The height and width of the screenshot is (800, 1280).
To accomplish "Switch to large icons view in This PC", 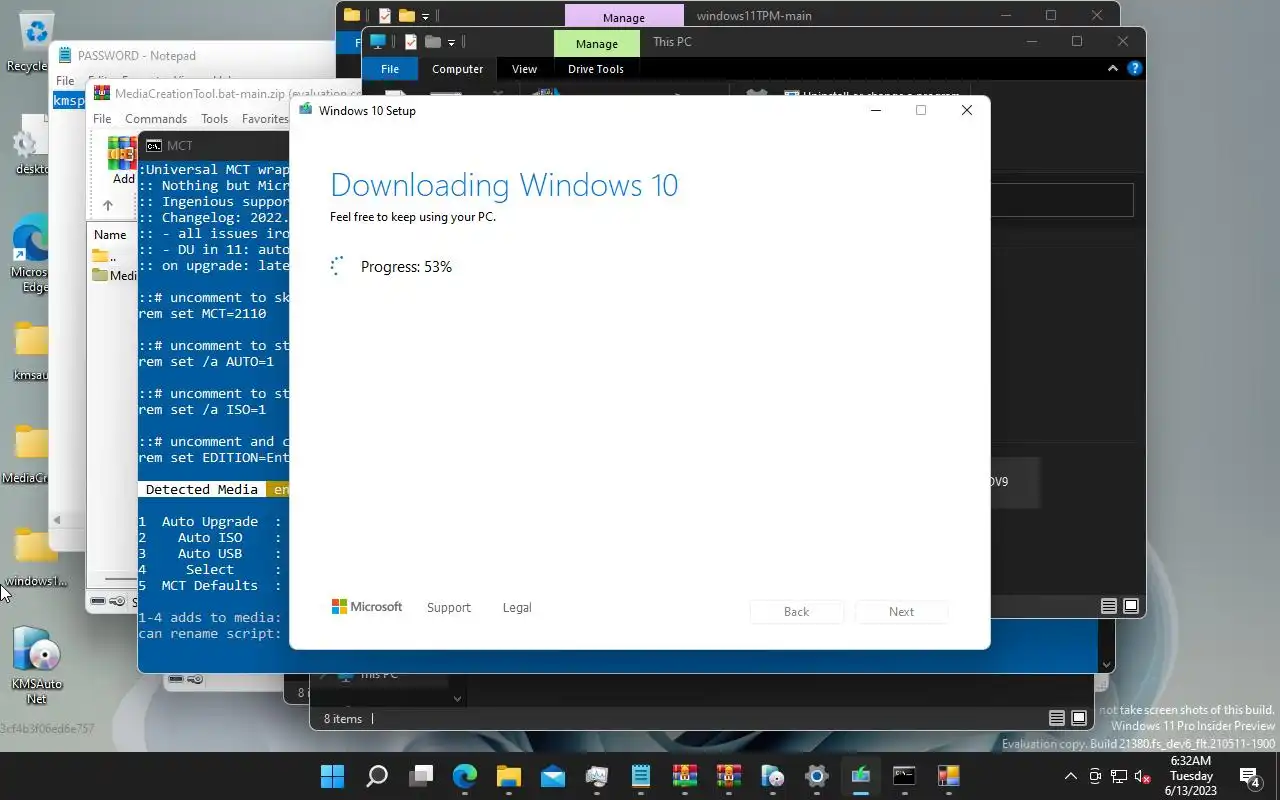I will click(x=1131, y=606).
